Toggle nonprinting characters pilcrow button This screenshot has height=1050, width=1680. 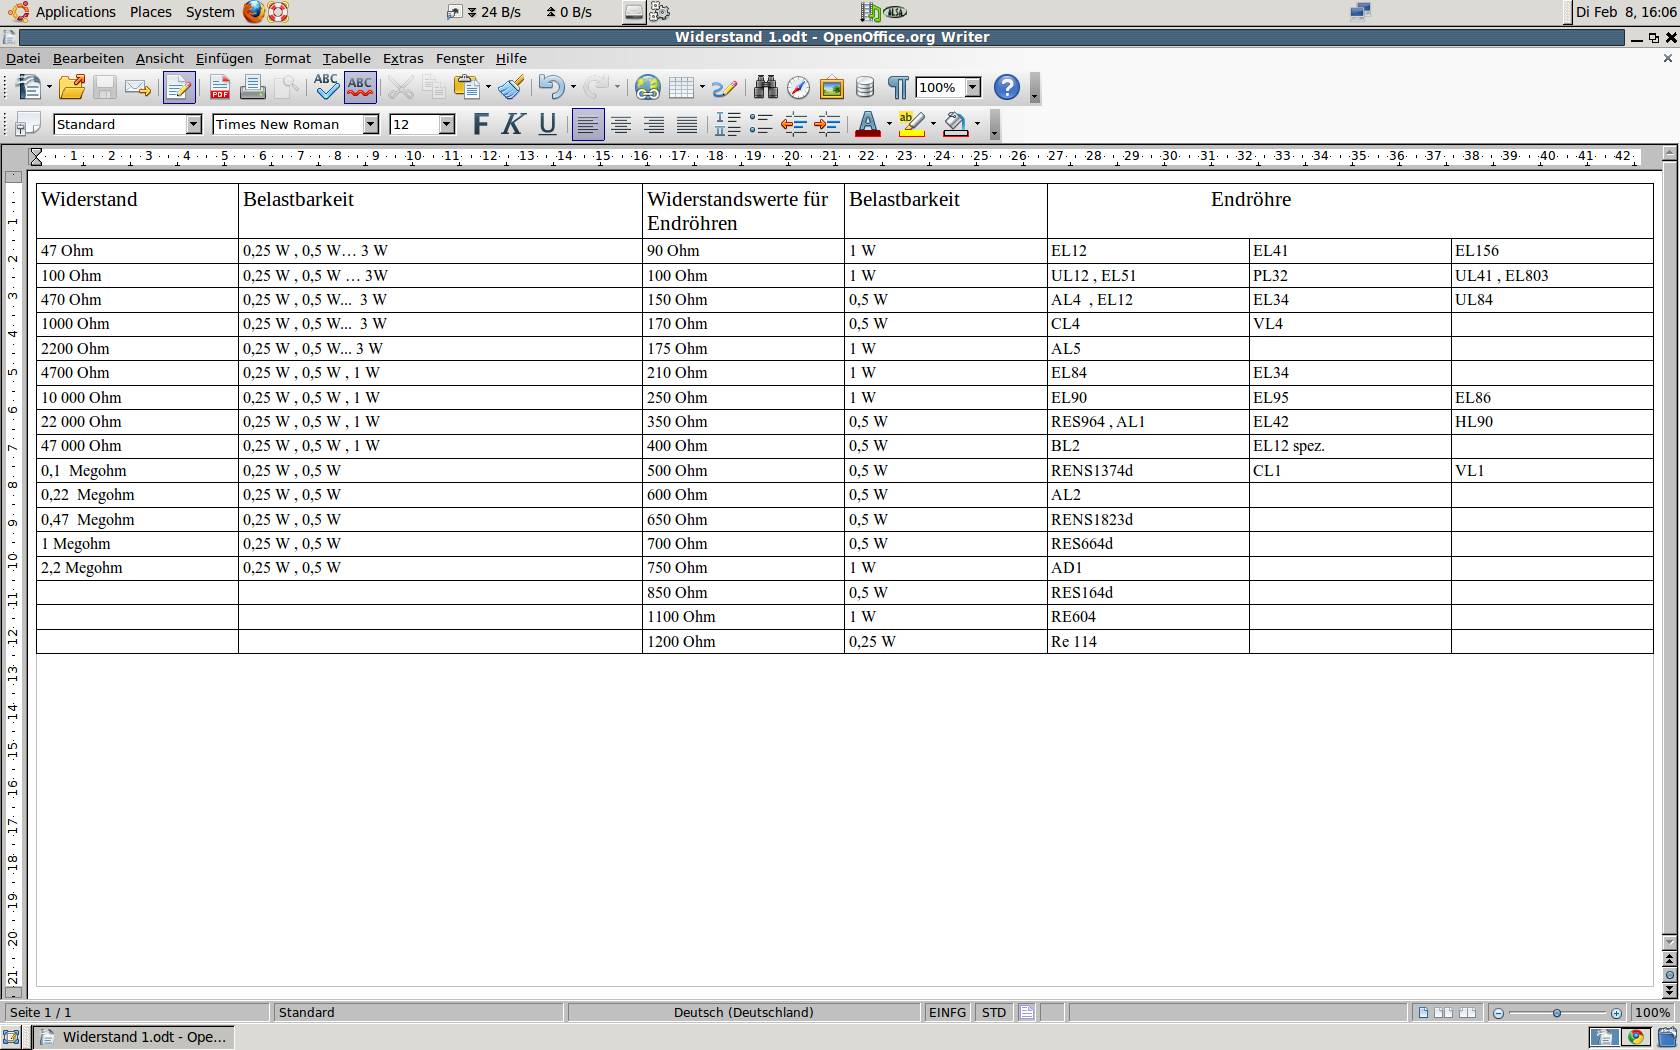point(898,88)
